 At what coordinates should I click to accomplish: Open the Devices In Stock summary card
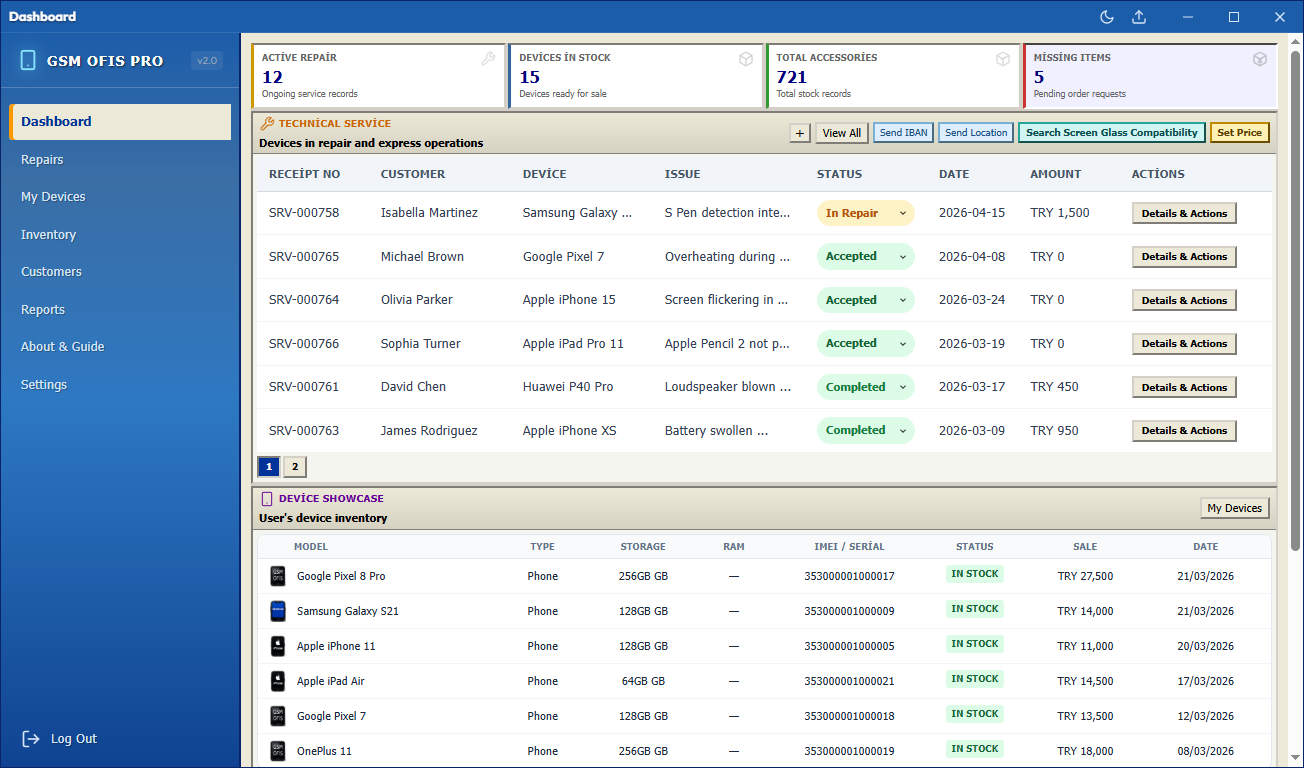point(636,75)
